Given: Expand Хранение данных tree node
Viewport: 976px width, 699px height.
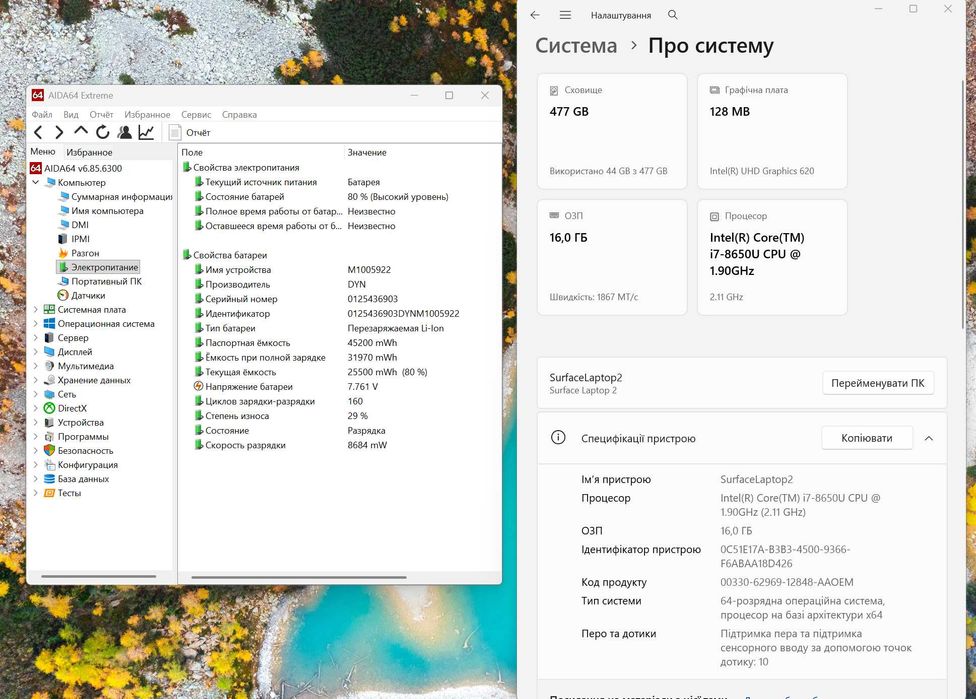Looking at the screenshot, I should point(35,380).
